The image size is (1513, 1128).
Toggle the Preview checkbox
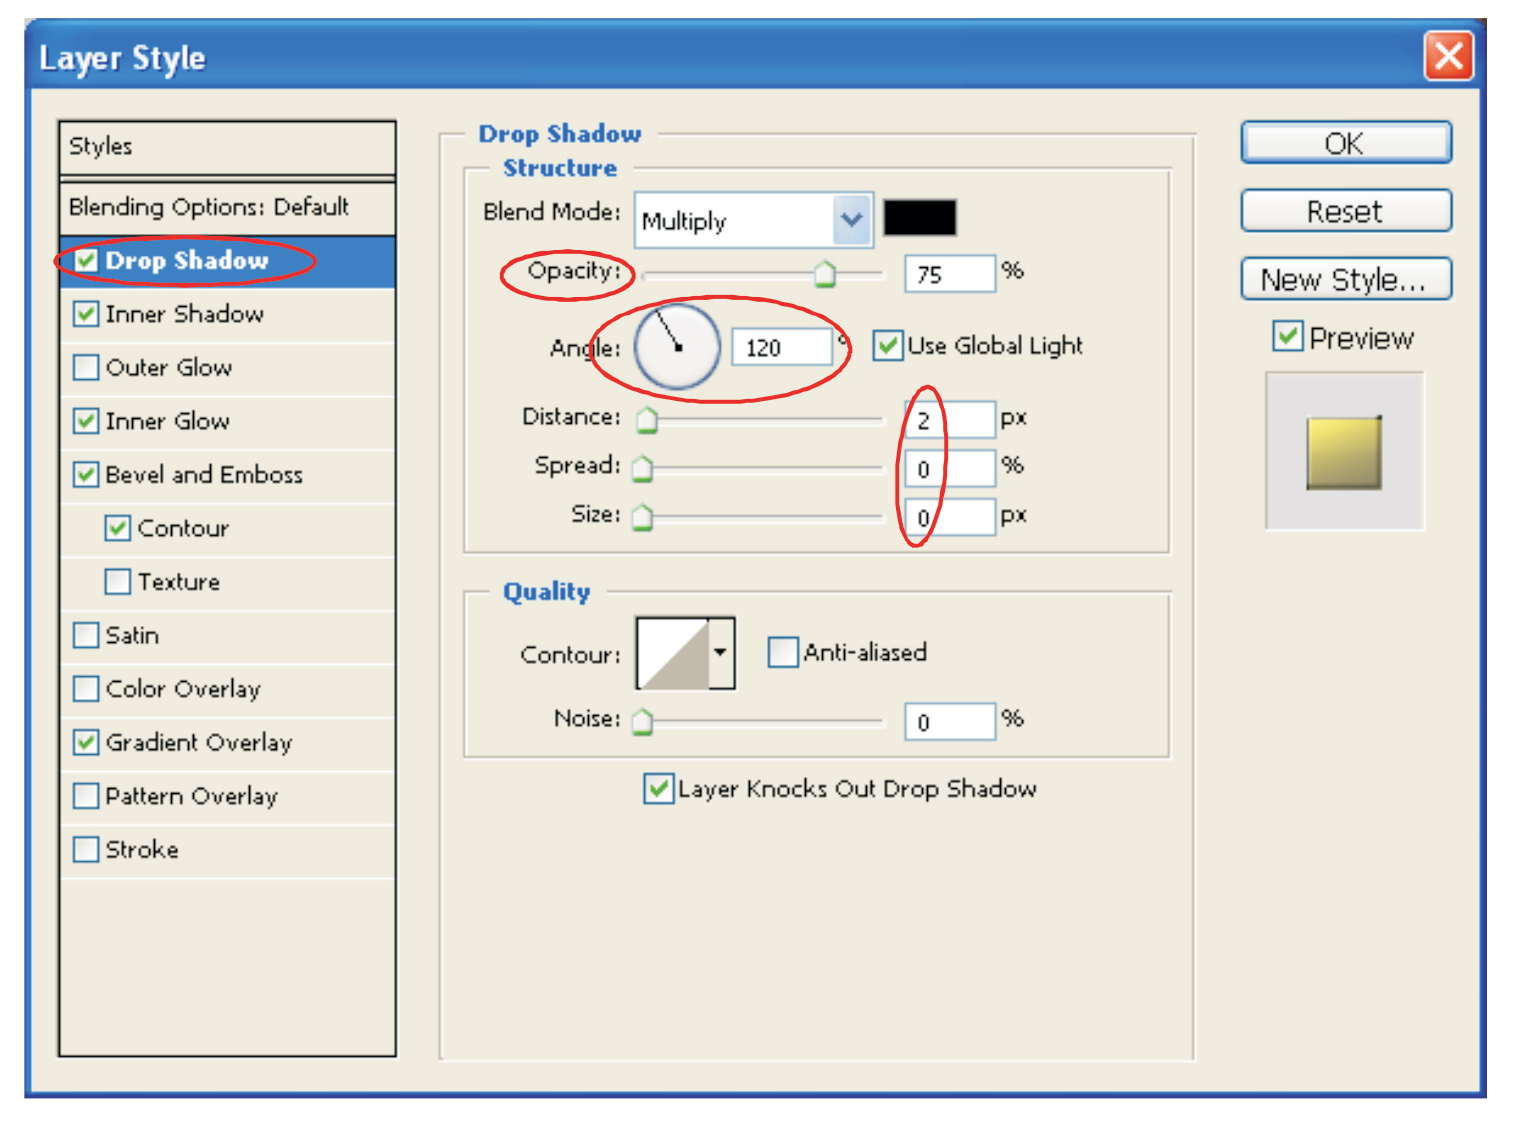point(1288,337)
